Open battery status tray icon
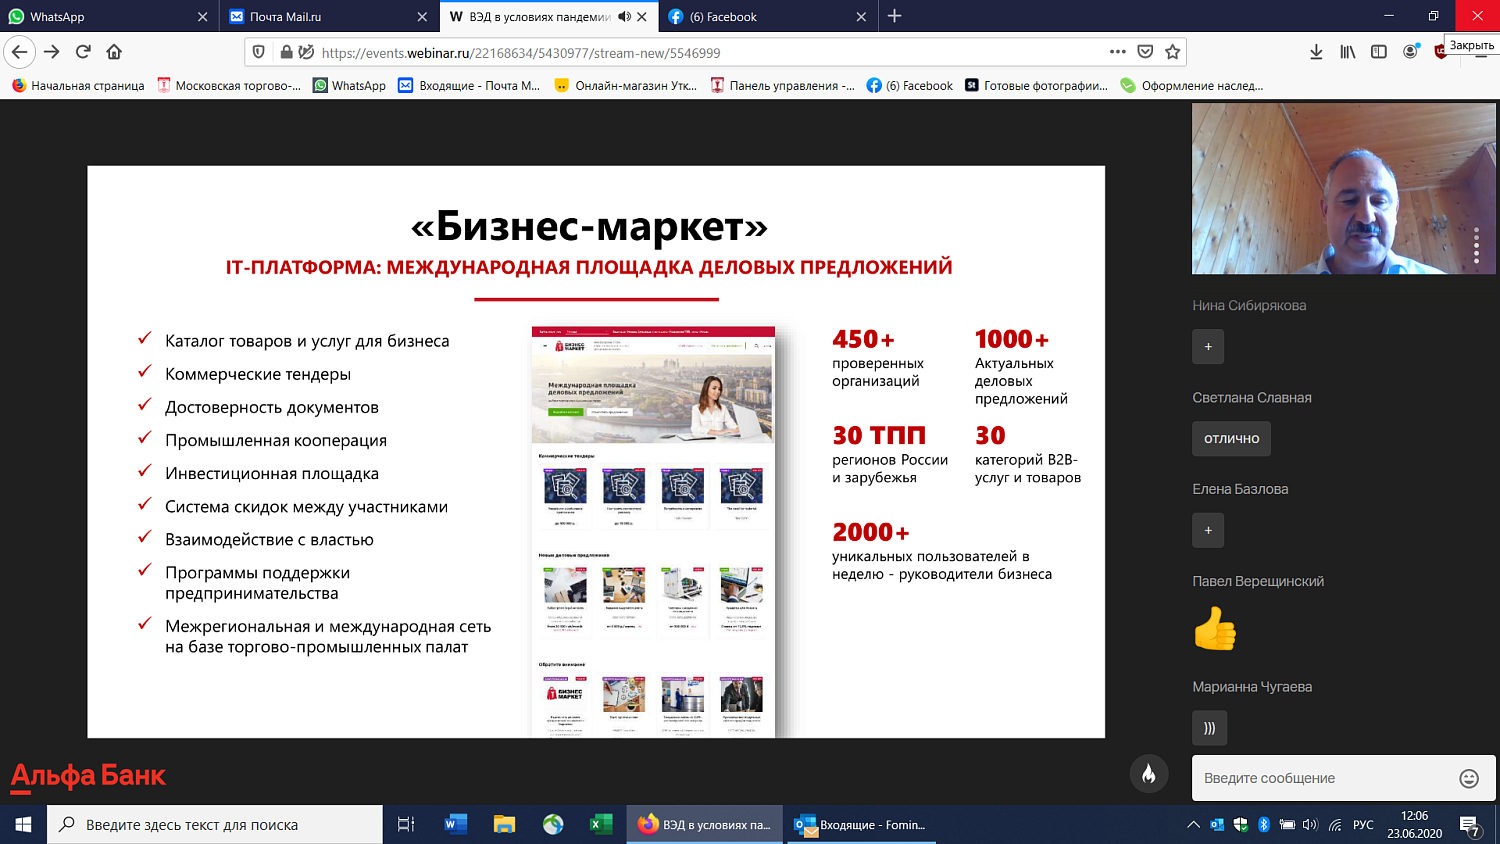The image size is (1500, 844). click(x=1288, y=825)
